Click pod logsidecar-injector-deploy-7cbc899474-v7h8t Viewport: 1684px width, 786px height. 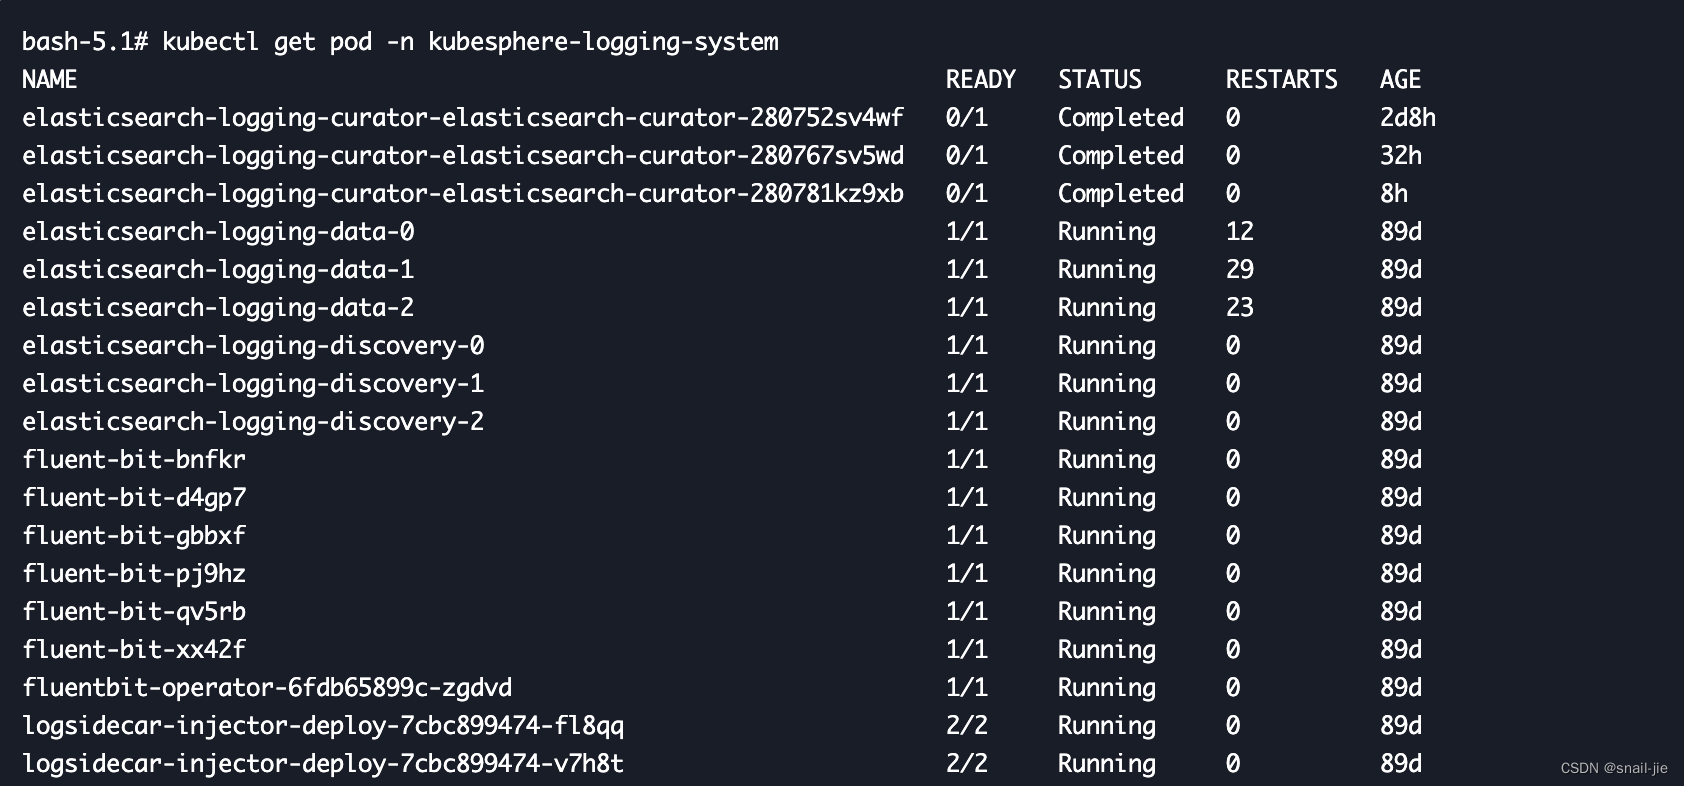323,764
